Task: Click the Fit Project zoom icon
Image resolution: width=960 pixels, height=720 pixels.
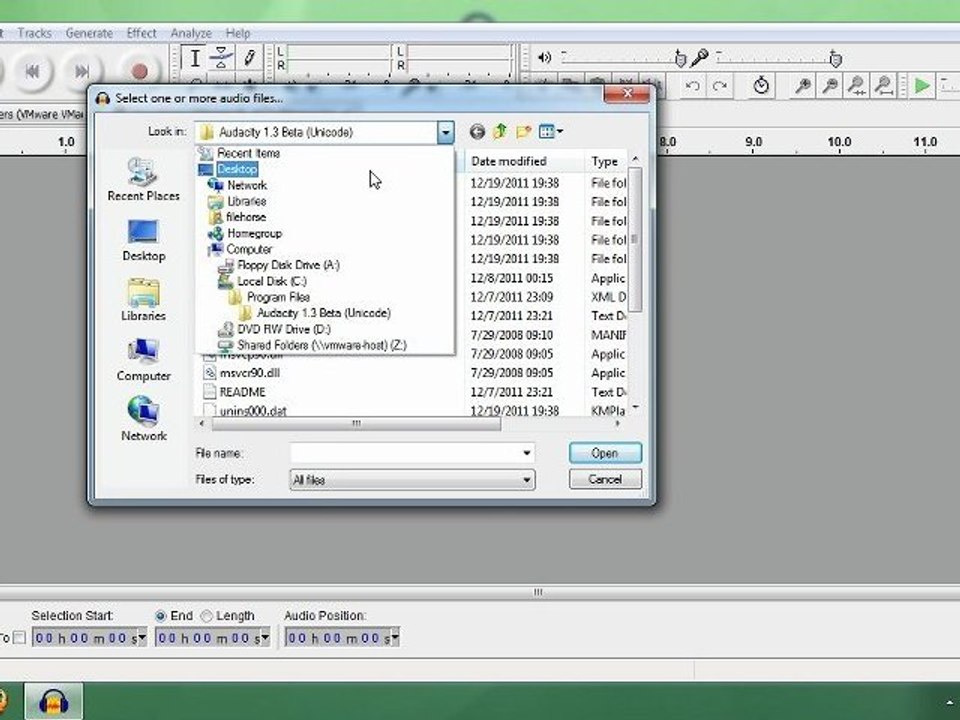Action: pyautogui.click(x=883, y=86)
